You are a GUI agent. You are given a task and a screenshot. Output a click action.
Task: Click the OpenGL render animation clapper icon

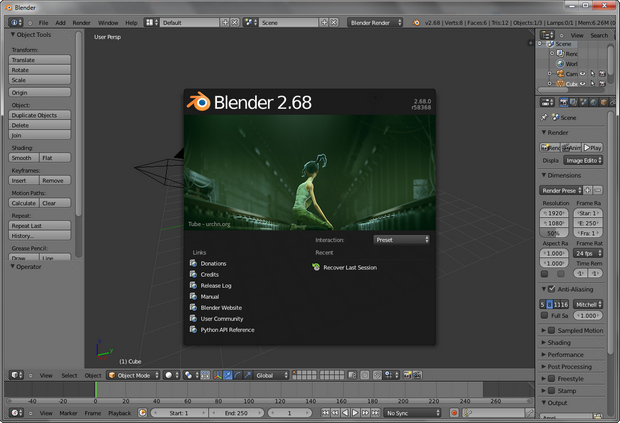click(x=417, y=375)
